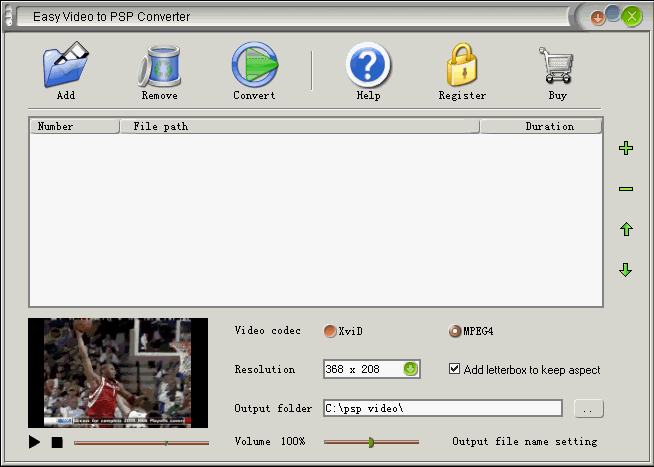Click the orange down-arrow title bar button

click(x=598, y=18)
